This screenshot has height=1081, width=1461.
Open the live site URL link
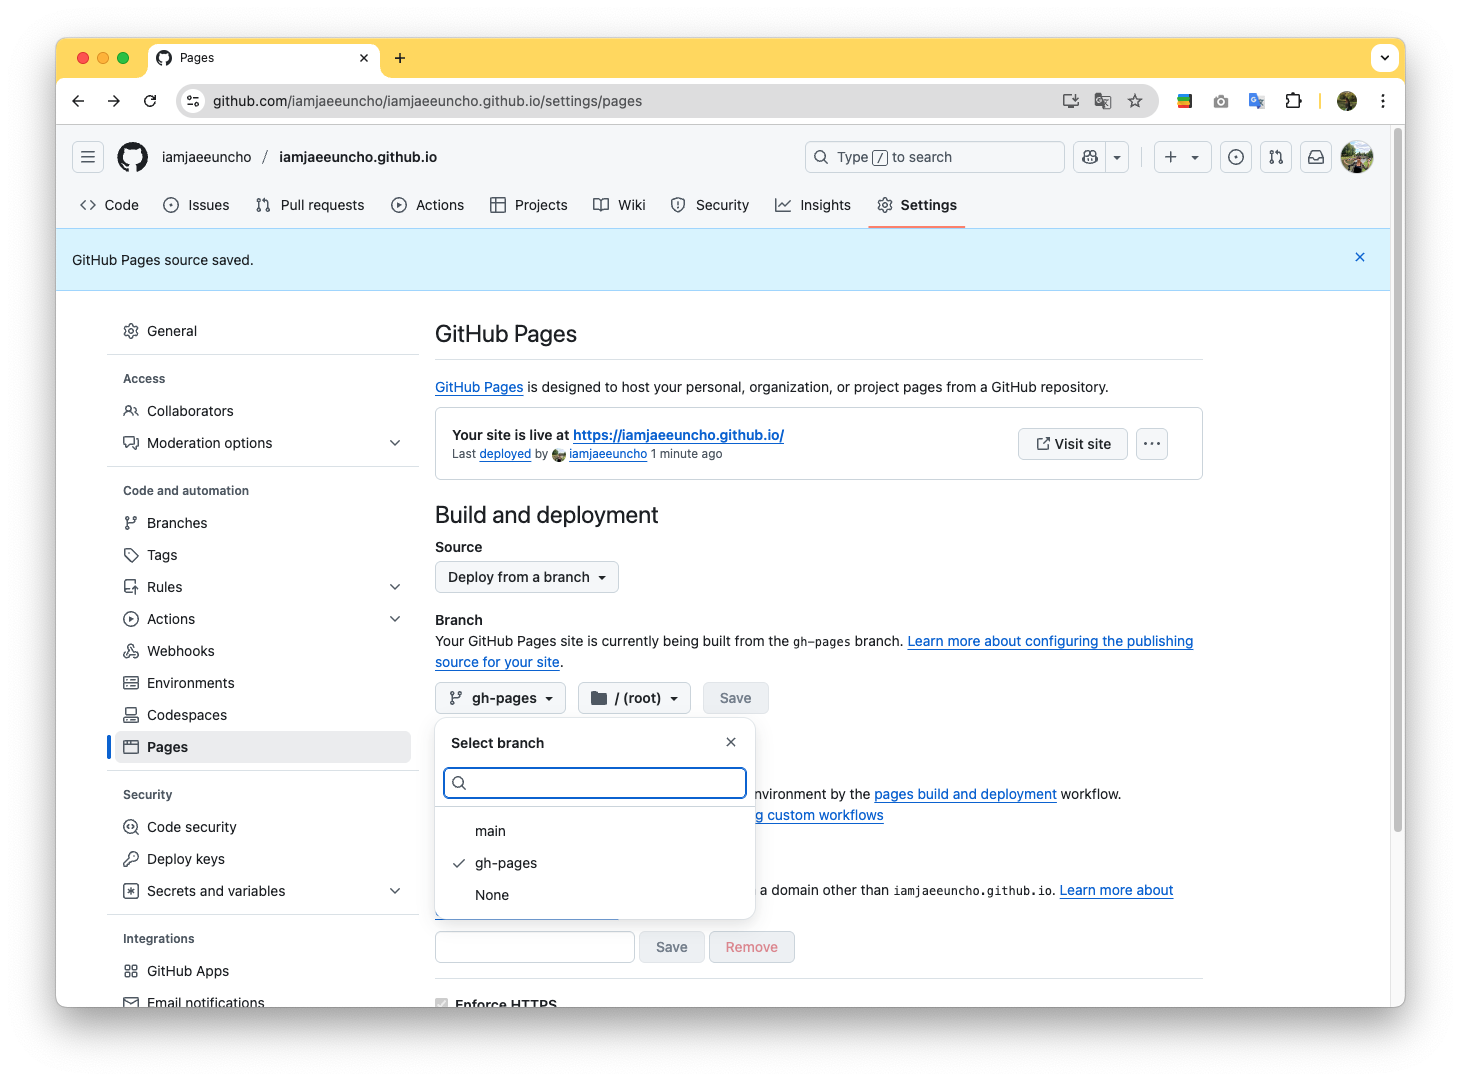[678, 435]
